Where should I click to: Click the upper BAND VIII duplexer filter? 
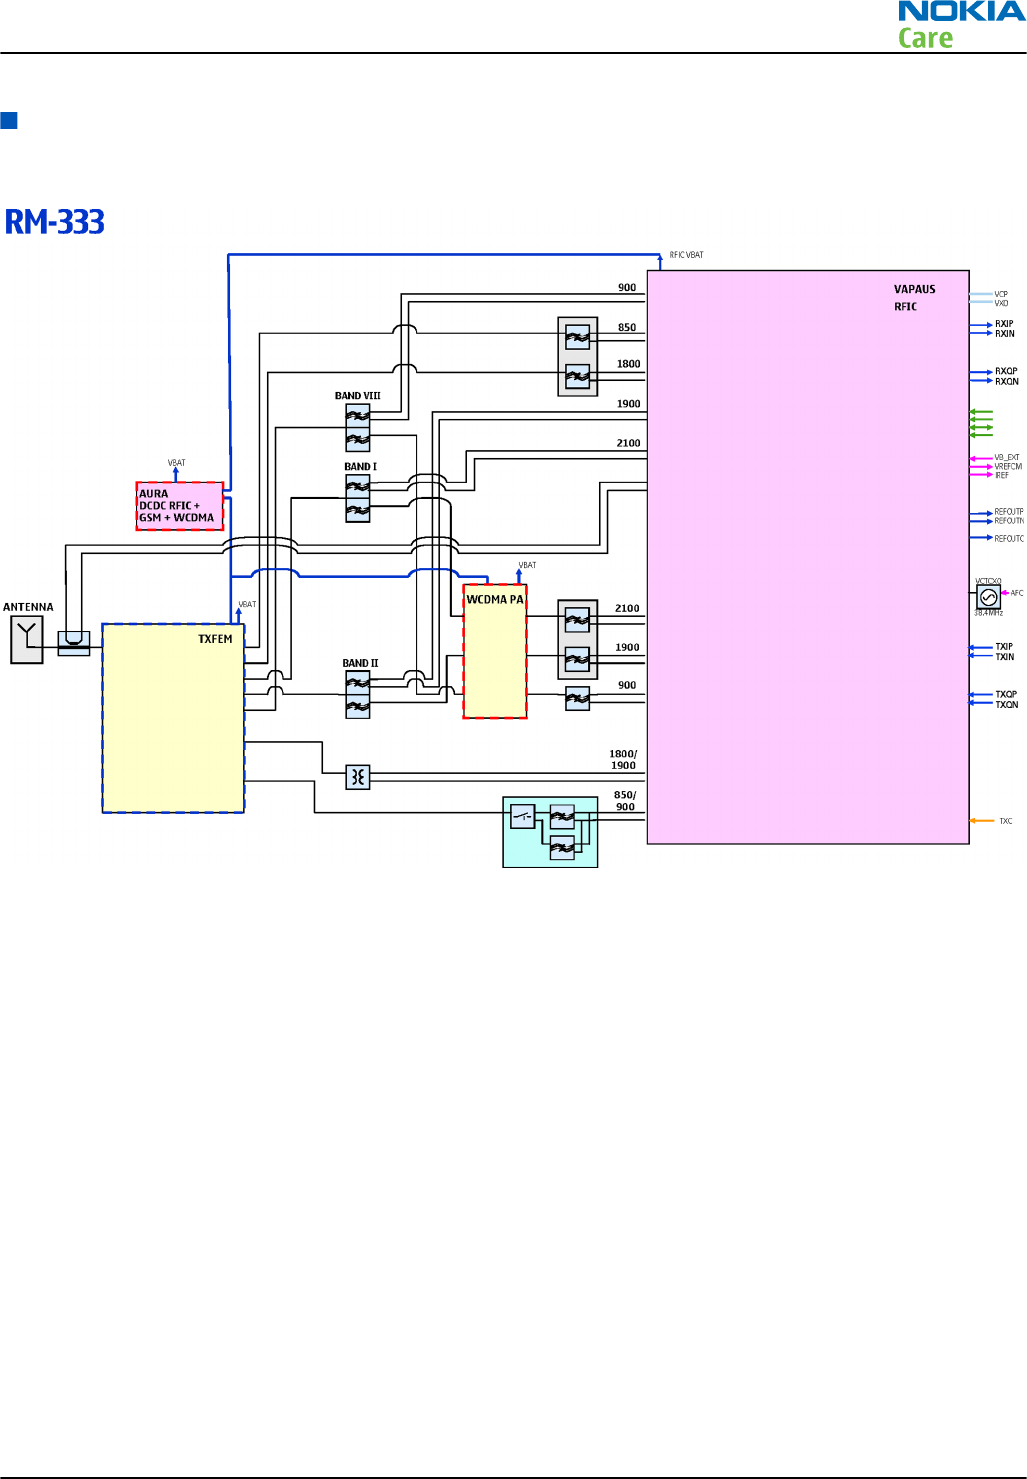tap(358, 416)
